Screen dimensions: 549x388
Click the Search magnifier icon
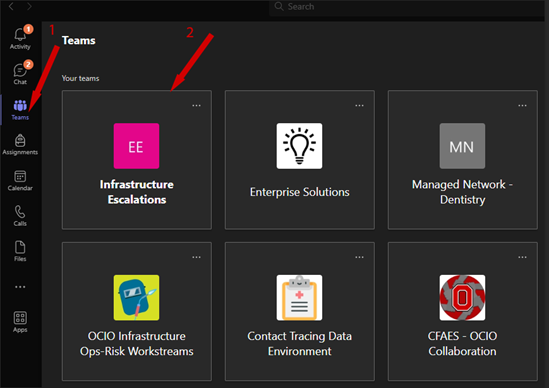[279, 6]
